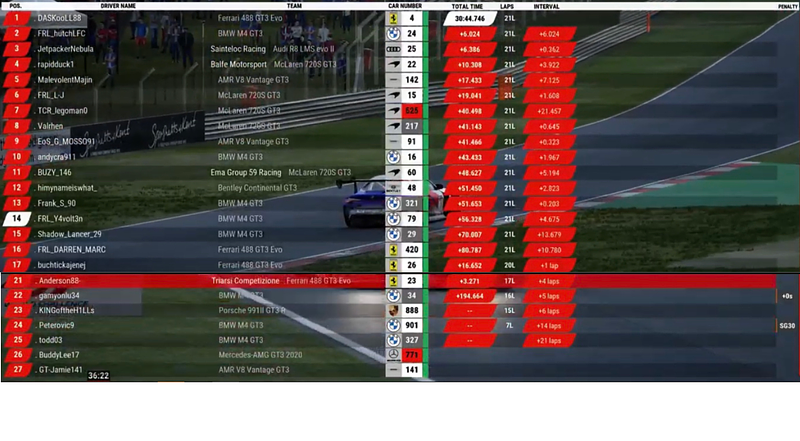The image size is (800, 441).
Task: Click the +1 lap interval for buchtickajenej
Action: [549, 265]
